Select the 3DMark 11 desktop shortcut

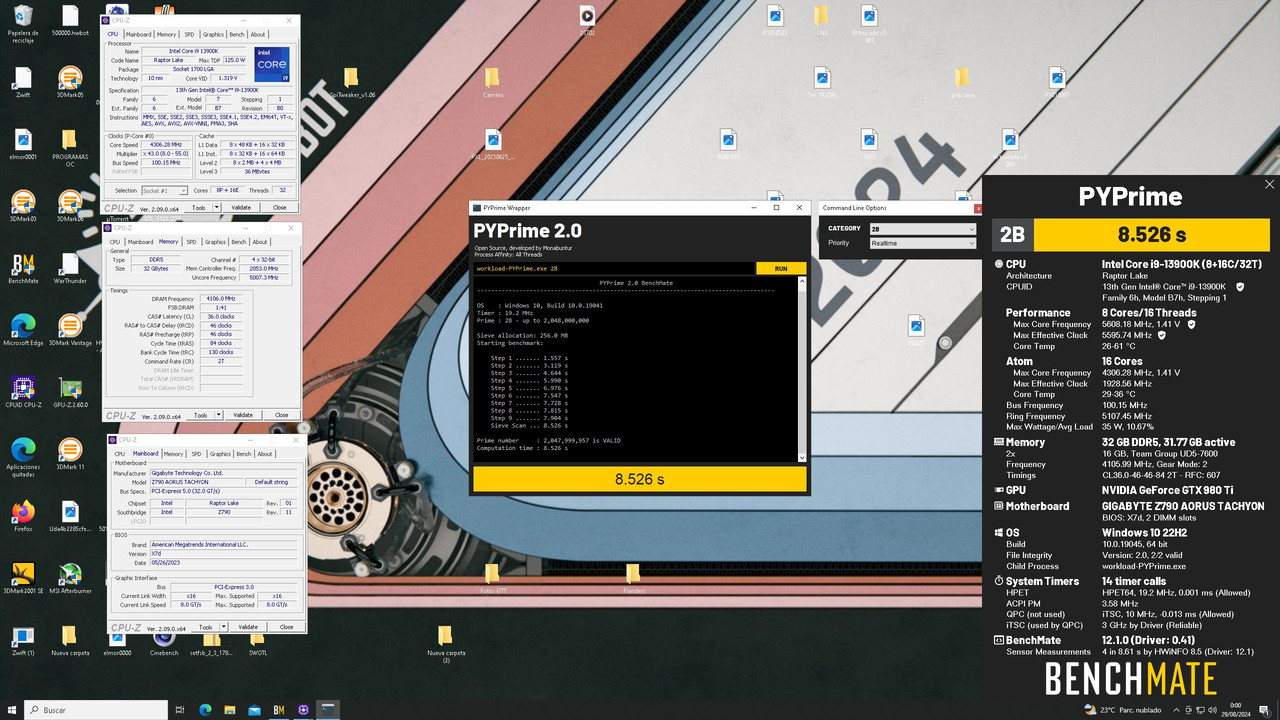[69, 455]
